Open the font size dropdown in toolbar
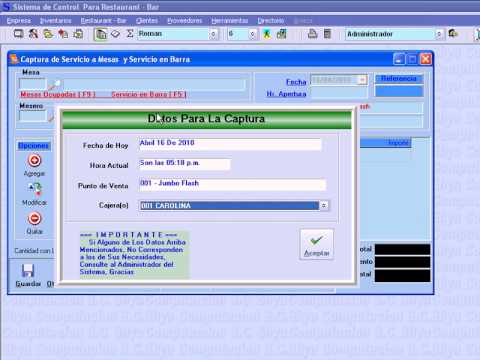Image resolution: width=480 pixels, height=360 pixels. click(x=252, y=34)
